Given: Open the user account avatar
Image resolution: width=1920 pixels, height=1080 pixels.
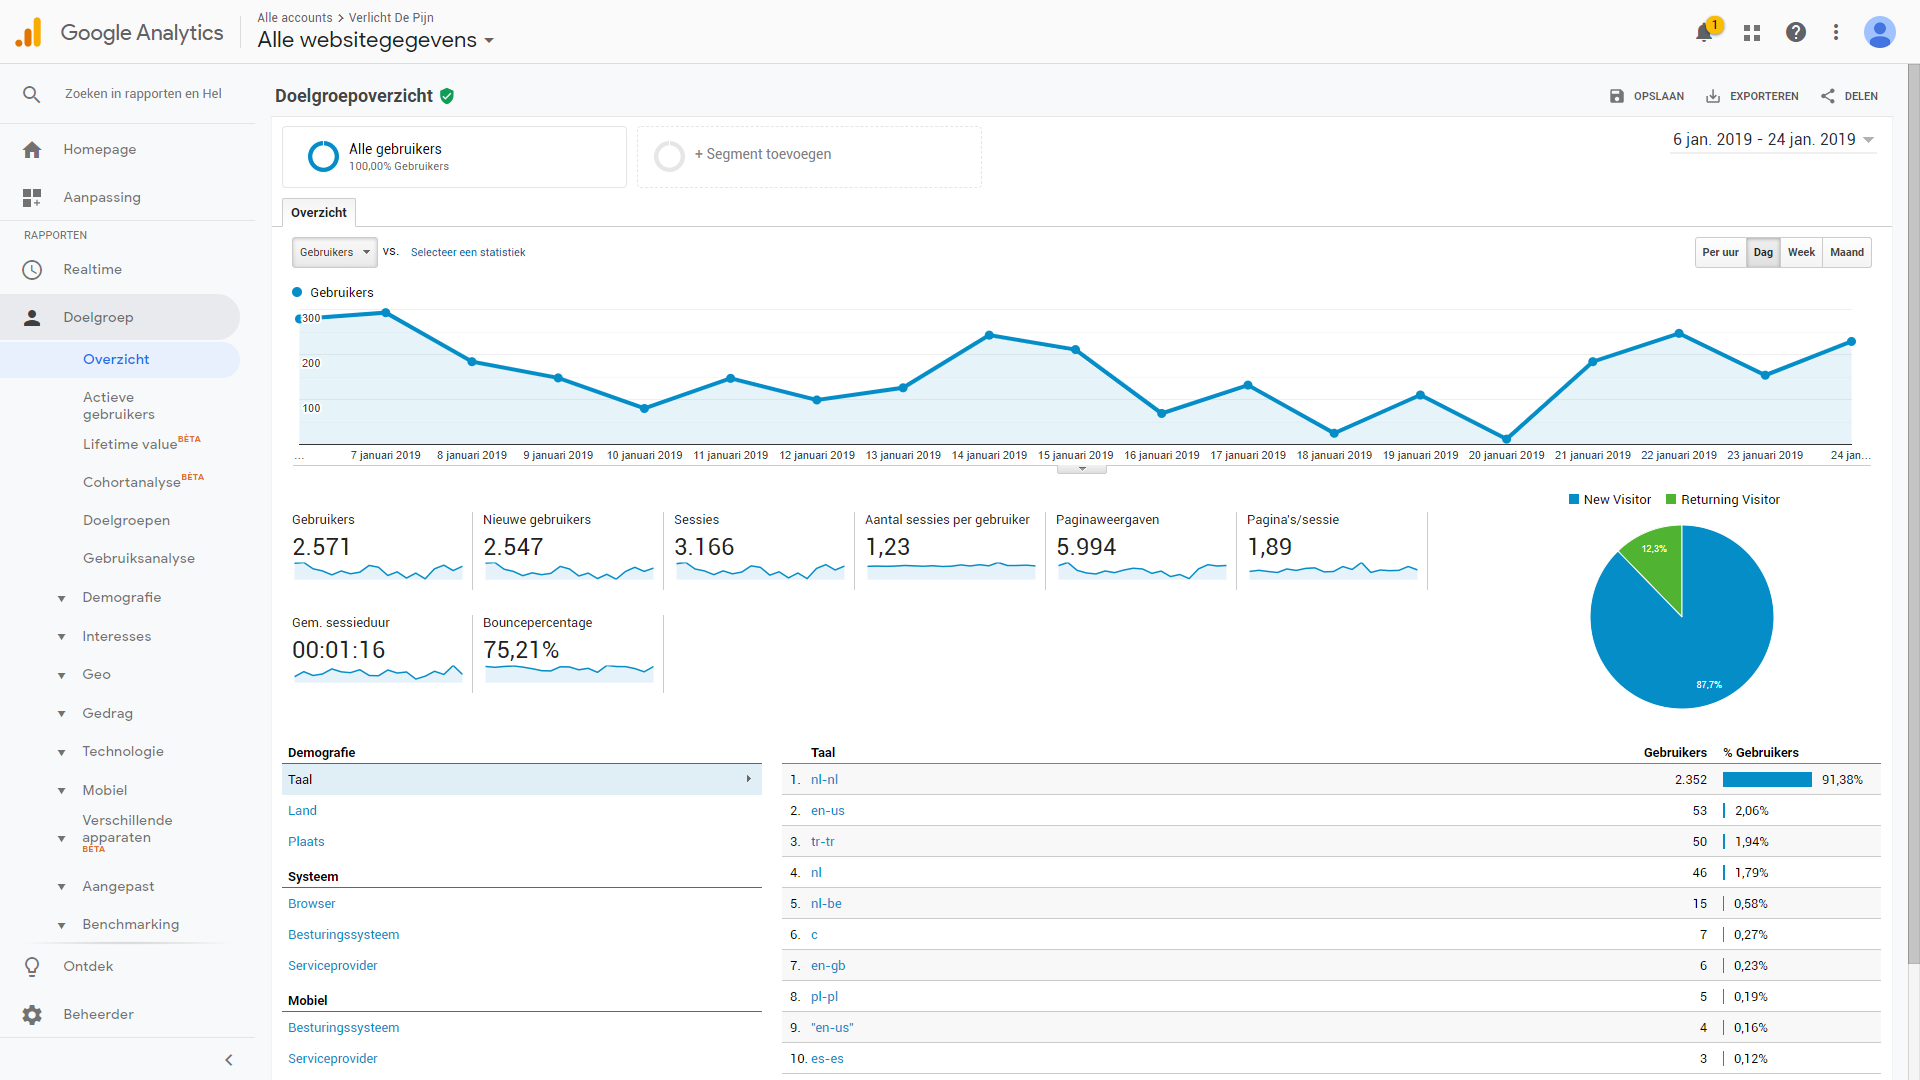Looking at the screenshot, I should [x=1880, y=32].
